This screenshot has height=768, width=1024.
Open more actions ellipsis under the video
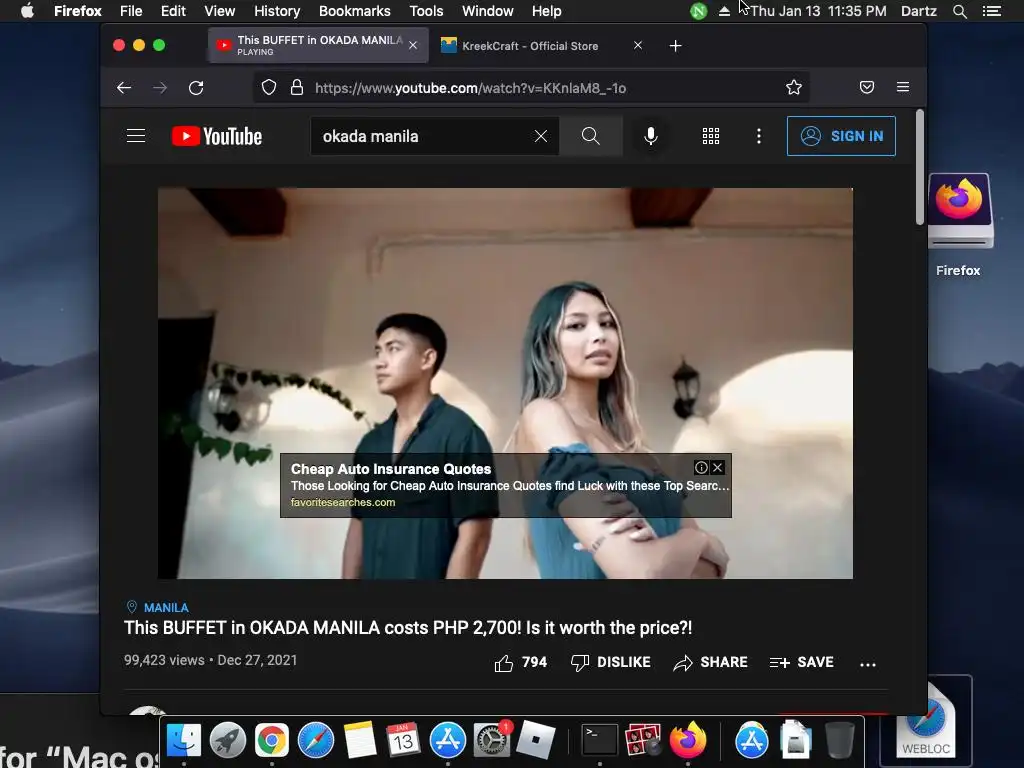click(x=867, y=664)
